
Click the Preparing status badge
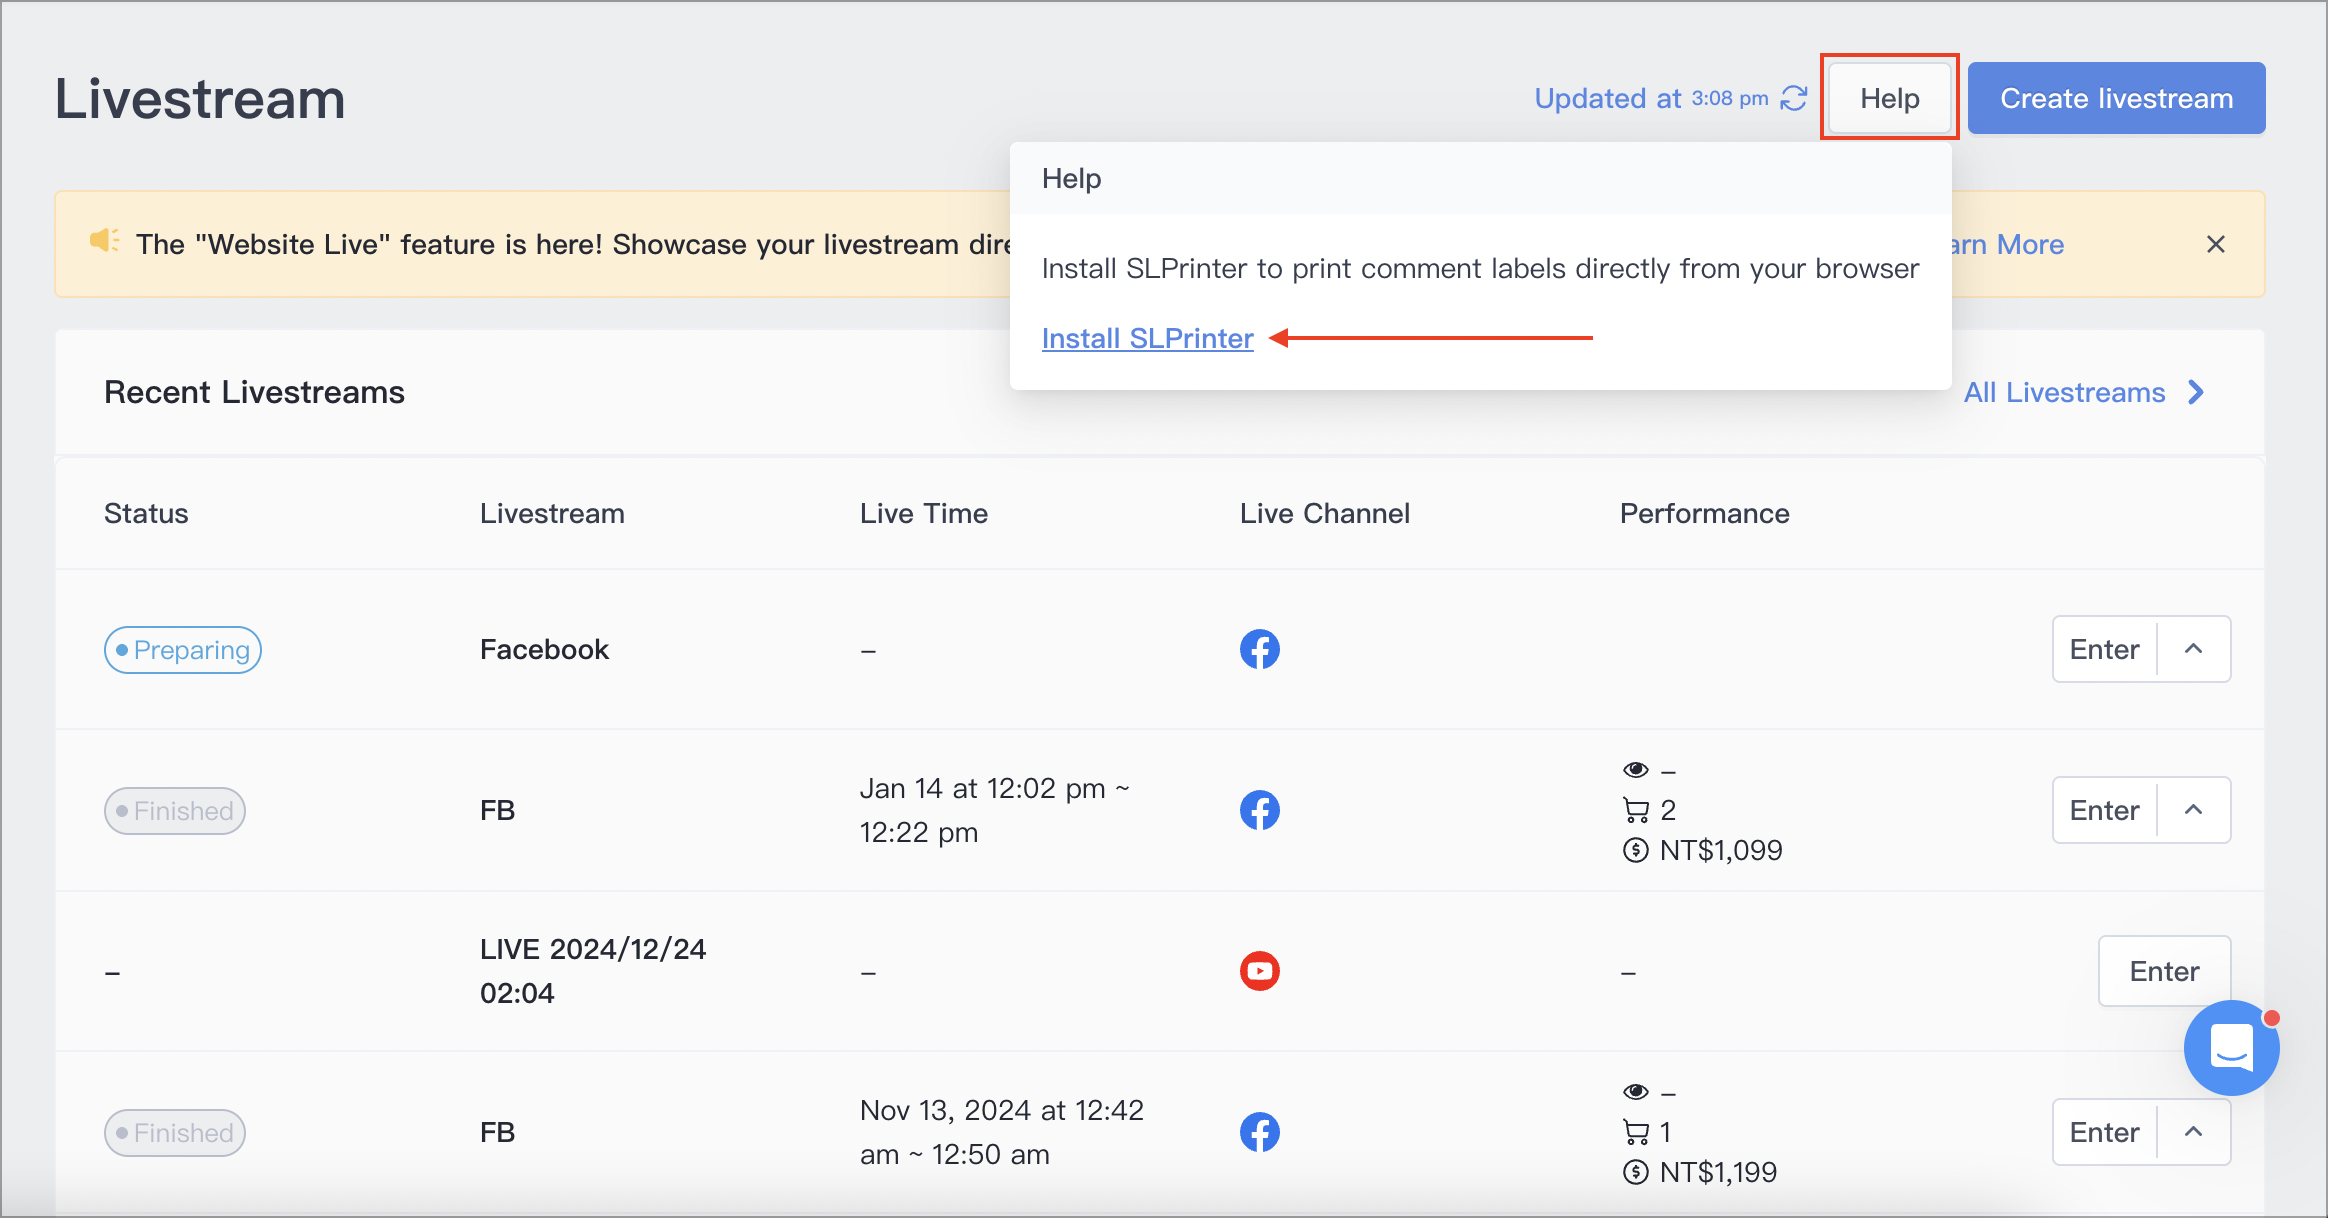pos(183,650)
